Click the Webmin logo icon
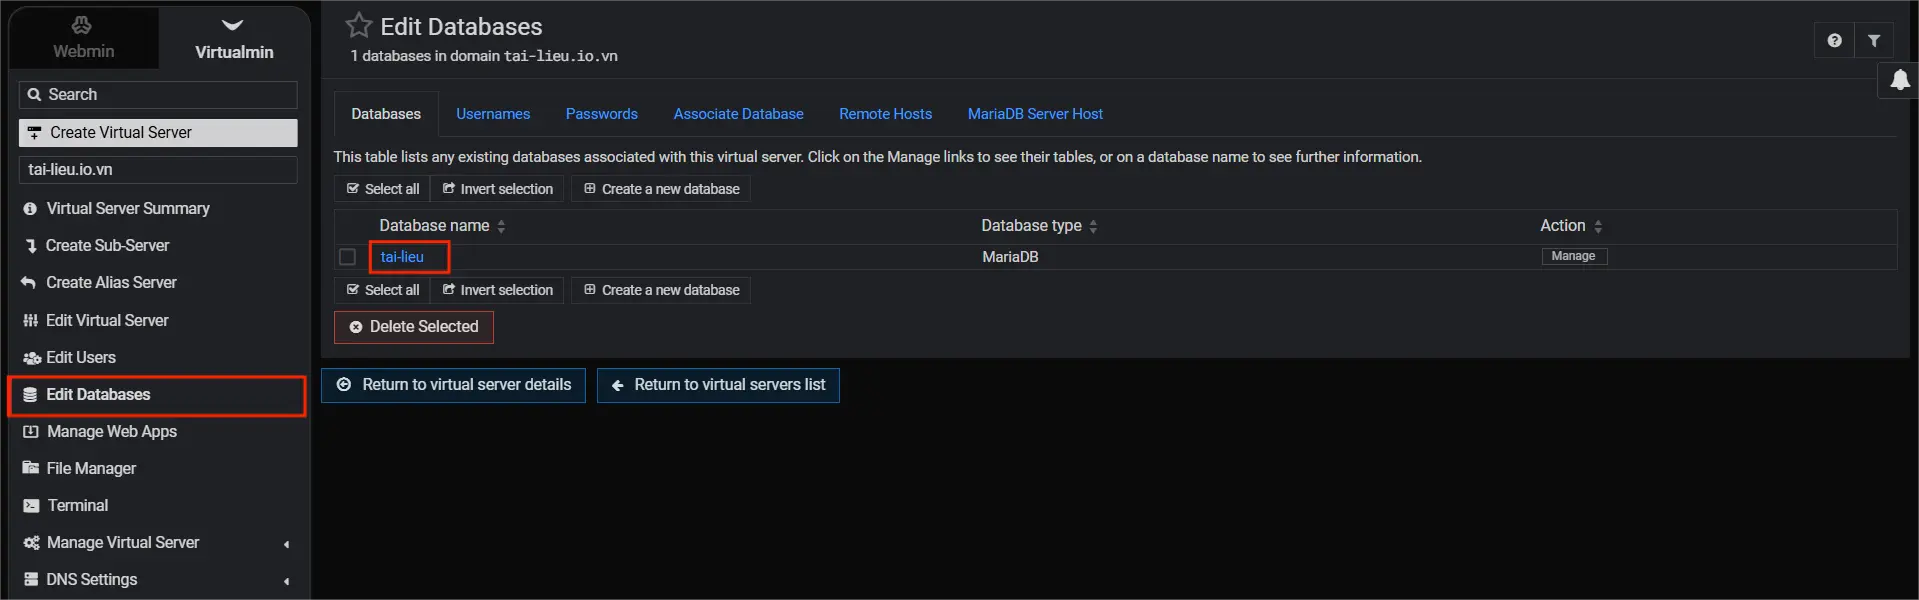1919x600 pixels. point(82,25)
